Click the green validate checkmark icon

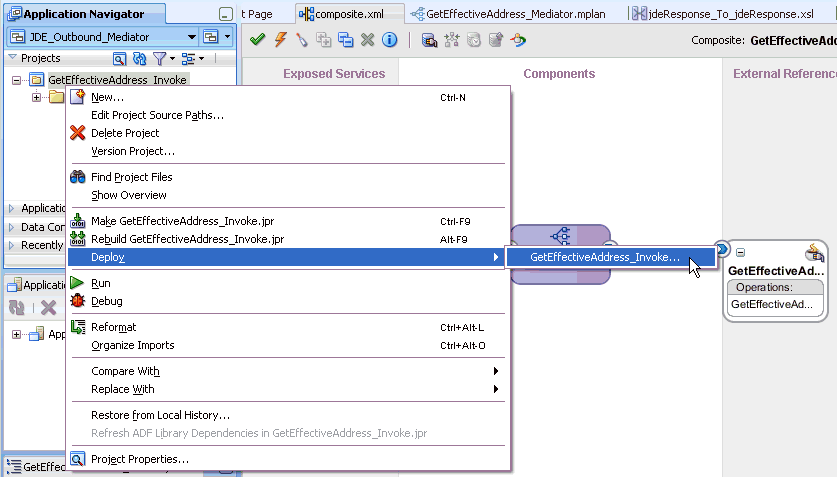click(x=258, y=40)
